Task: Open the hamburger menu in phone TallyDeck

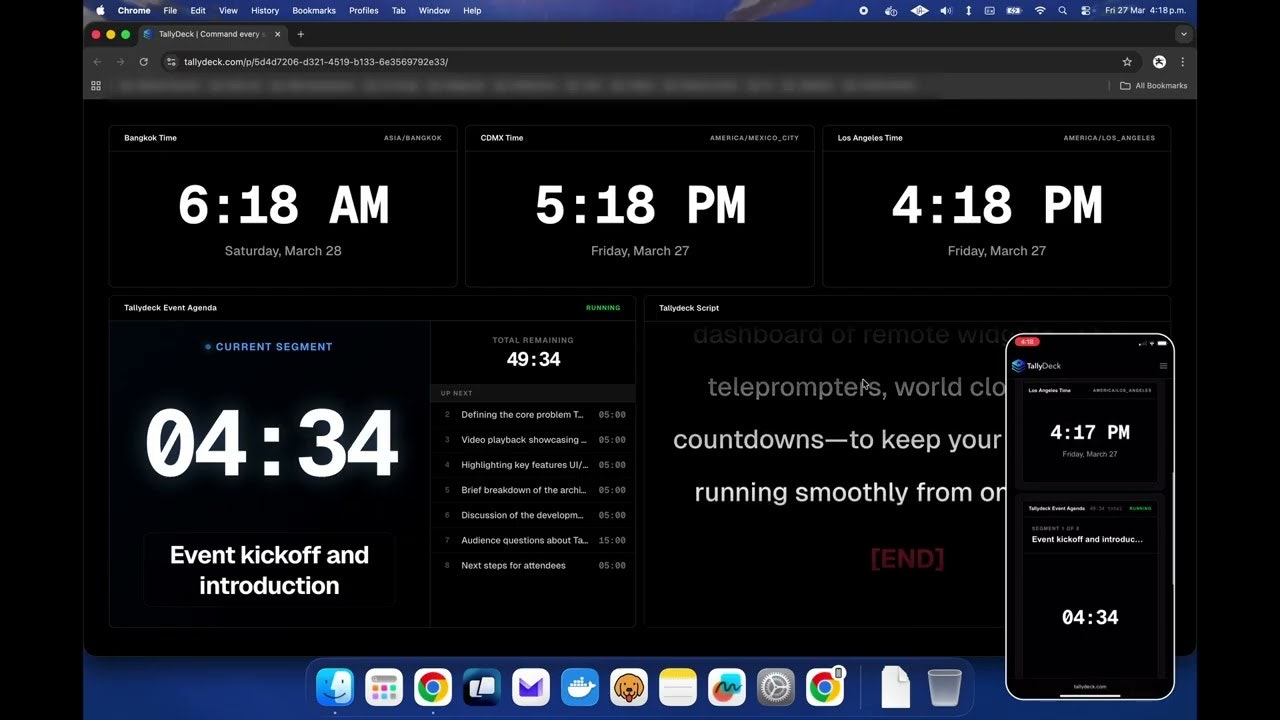Action: tap(1163, 366)
